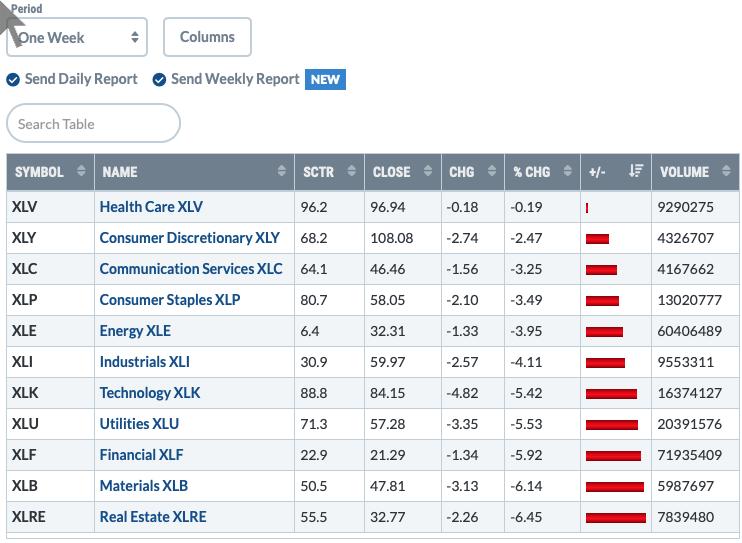742x543 pixels.
Task: Click the red change bar in XLRE row
Action: pos(616,517)
